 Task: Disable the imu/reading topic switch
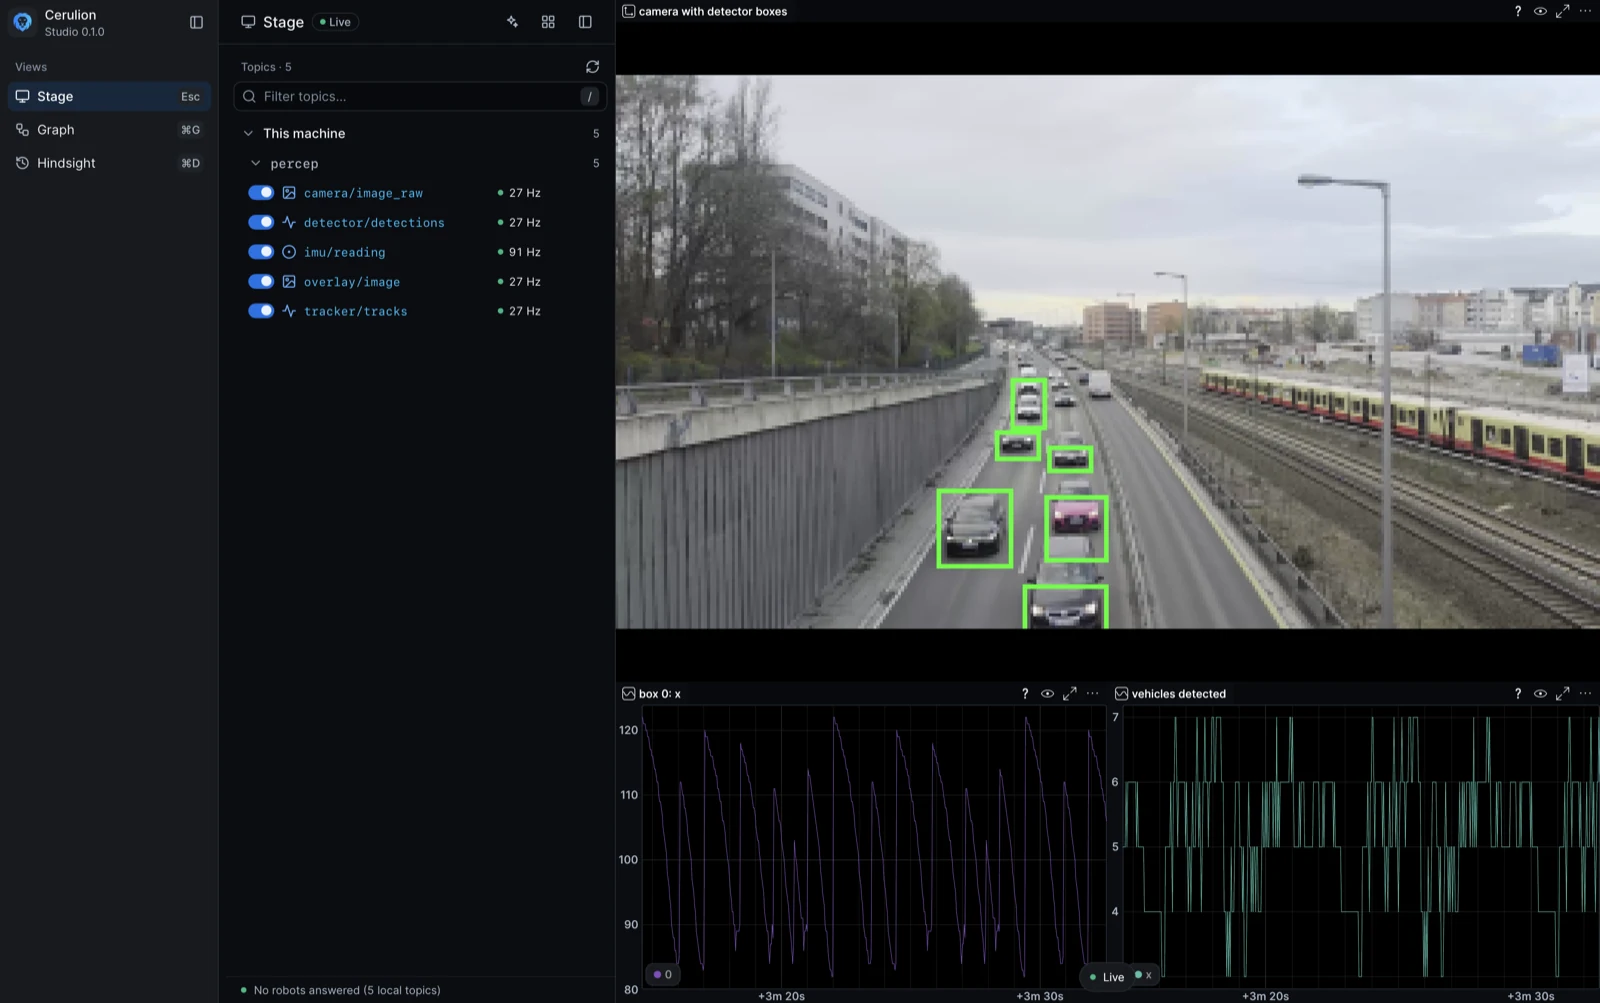tap(261, 252)
